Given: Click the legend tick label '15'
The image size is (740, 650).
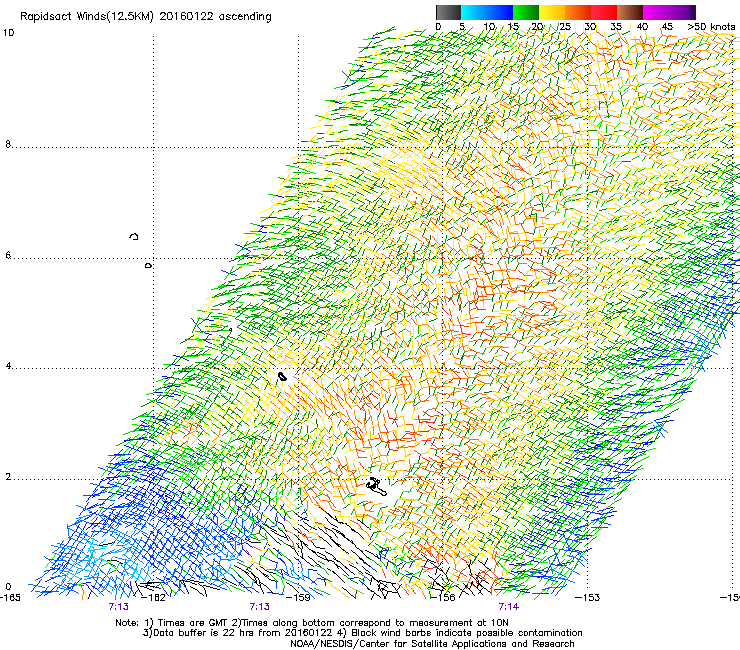Looking at the screenshot, I should 513,27.
